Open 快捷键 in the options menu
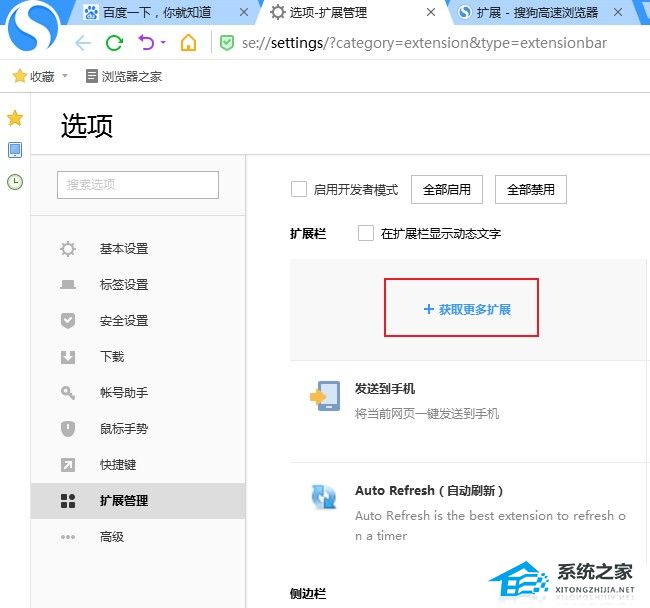 (x=138, y=465)
